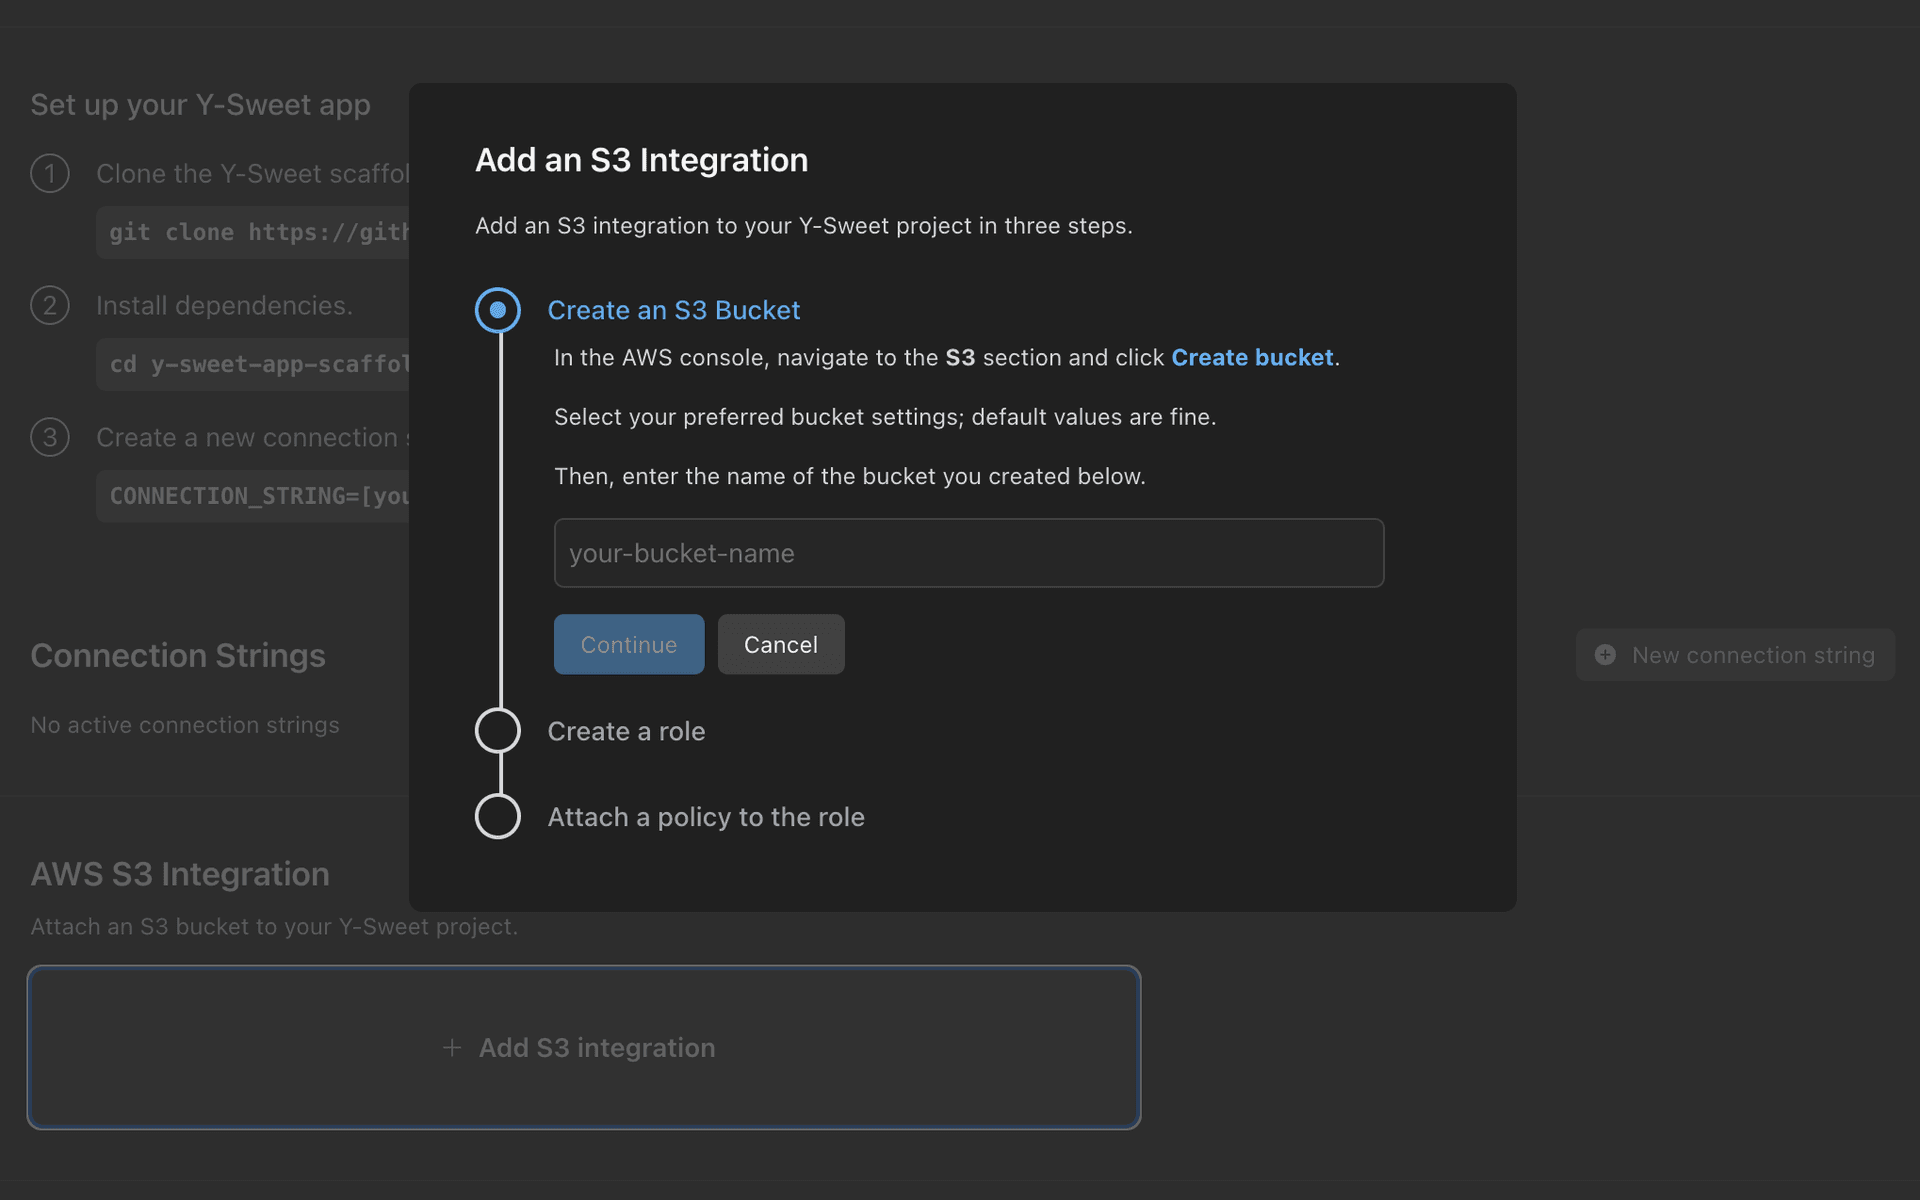Click the step 3 number circle
Image resolution: width=1920 pixels, height=1200 pixels.
tap(50, 438)
